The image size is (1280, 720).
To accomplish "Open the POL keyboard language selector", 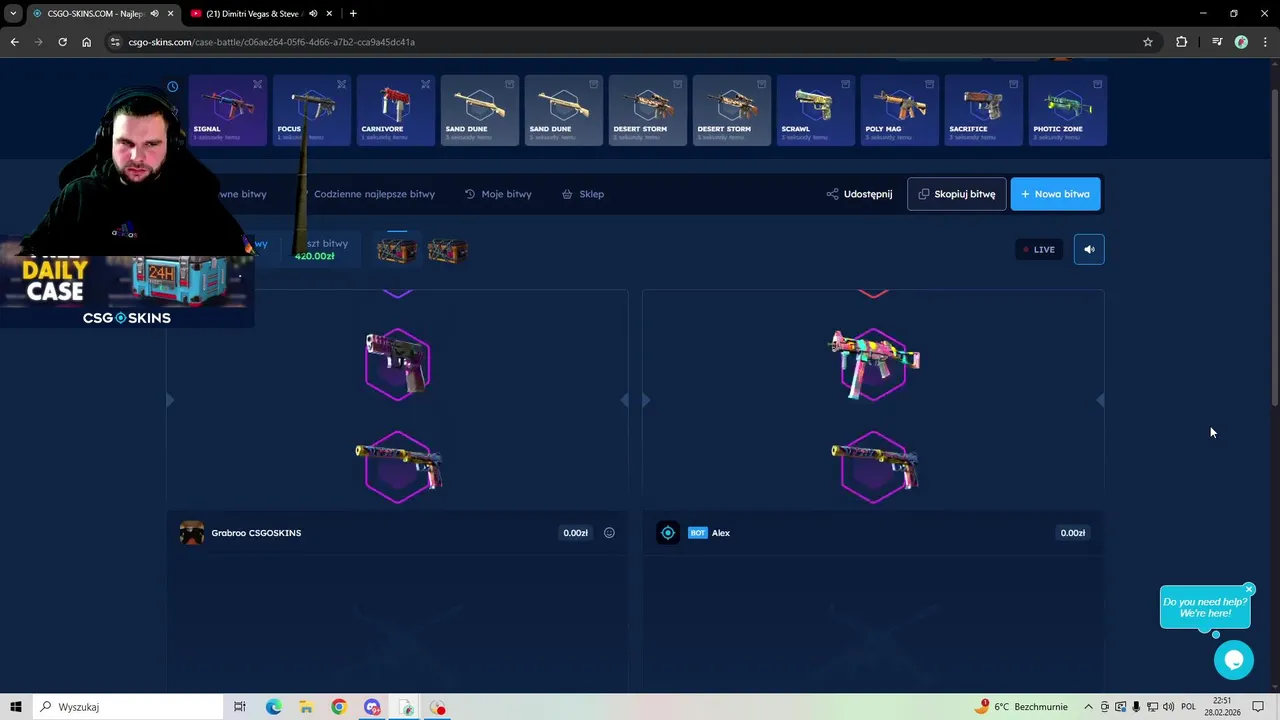I will click(x=1188, y=707).
